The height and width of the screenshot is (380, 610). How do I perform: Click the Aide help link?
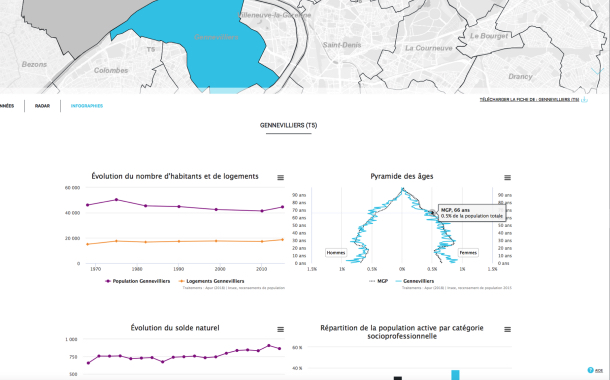599,371
